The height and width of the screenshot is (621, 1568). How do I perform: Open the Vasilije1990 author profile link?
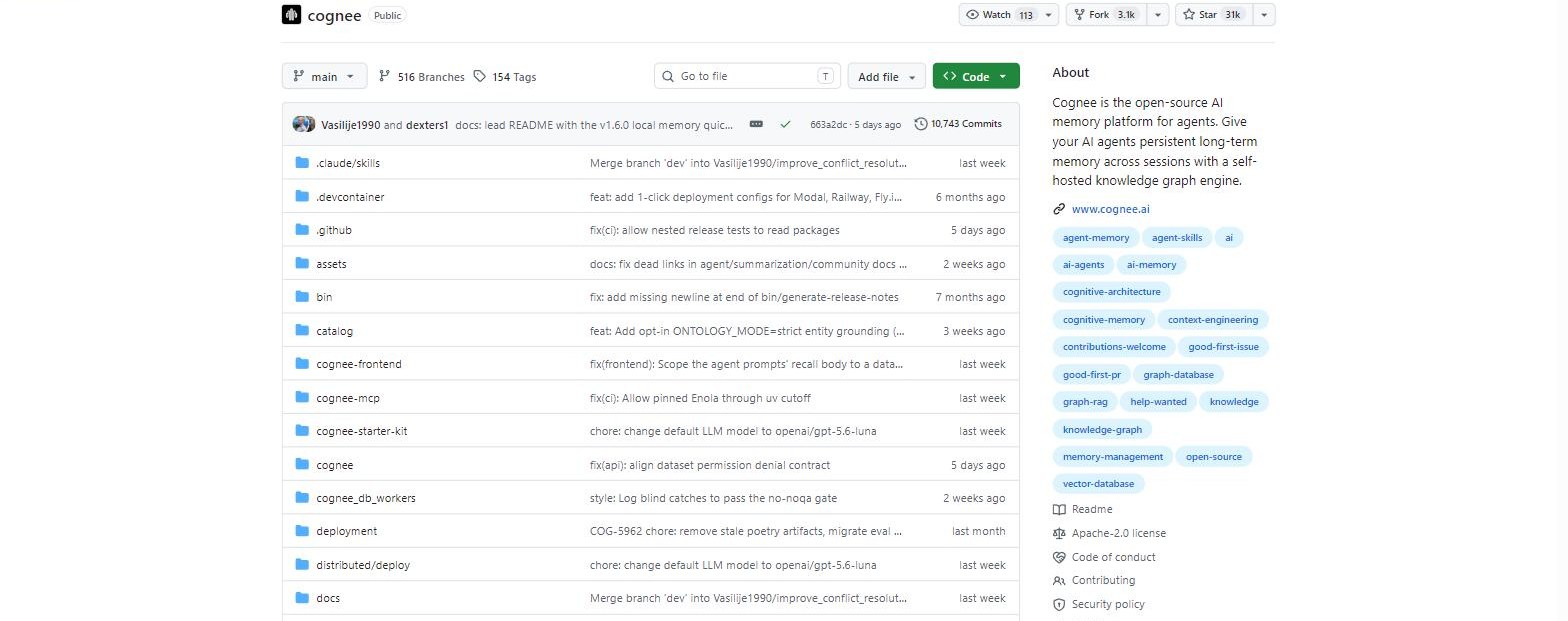coord(351,125)
